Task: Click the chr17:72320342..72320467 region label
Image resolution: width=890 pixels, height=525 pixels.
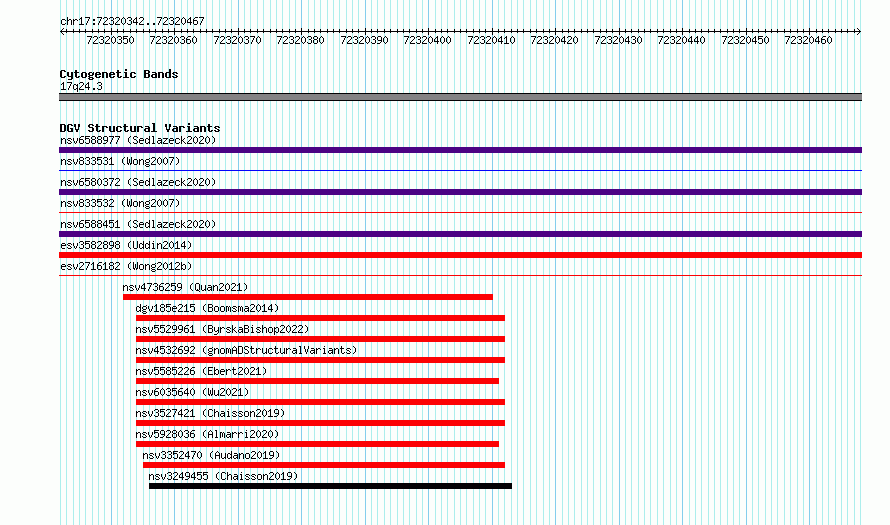Action: tap(132, 21)
